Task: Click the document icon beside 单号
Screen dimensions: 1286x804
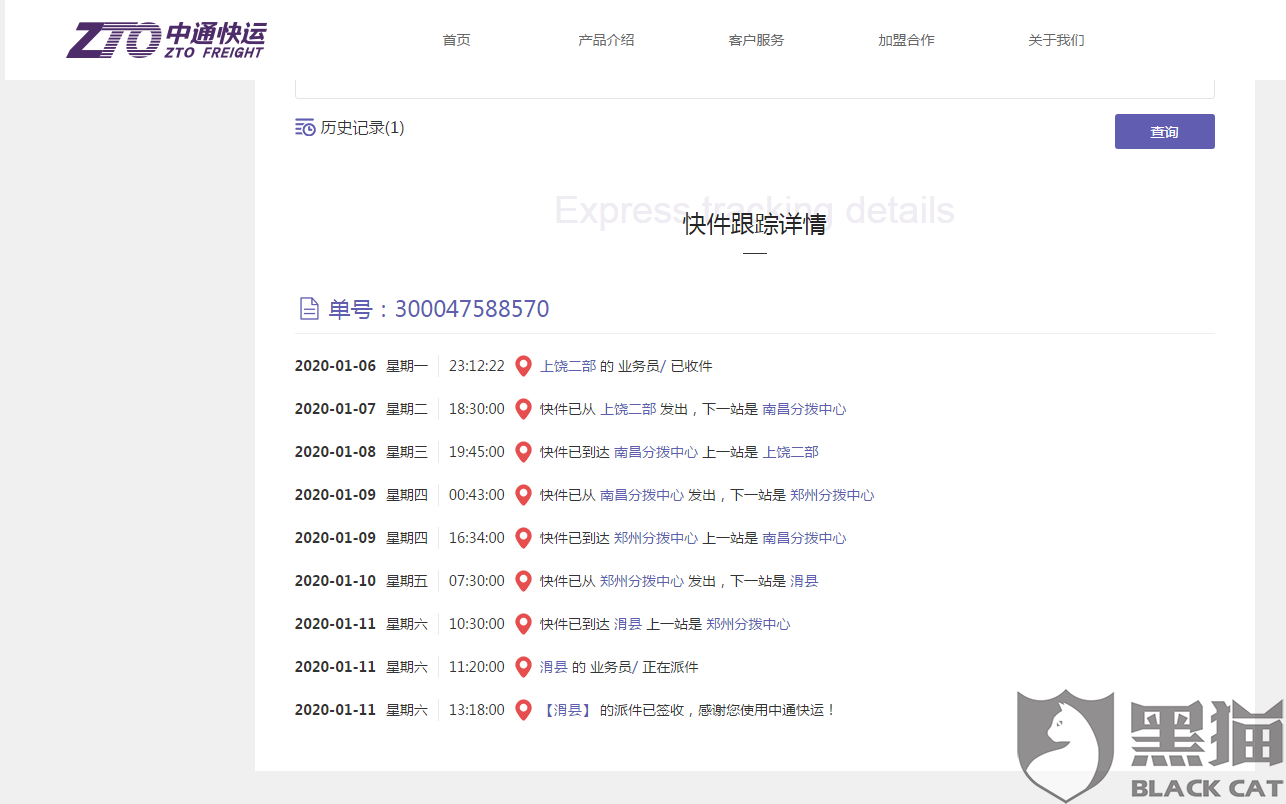Action: point(309,308)
